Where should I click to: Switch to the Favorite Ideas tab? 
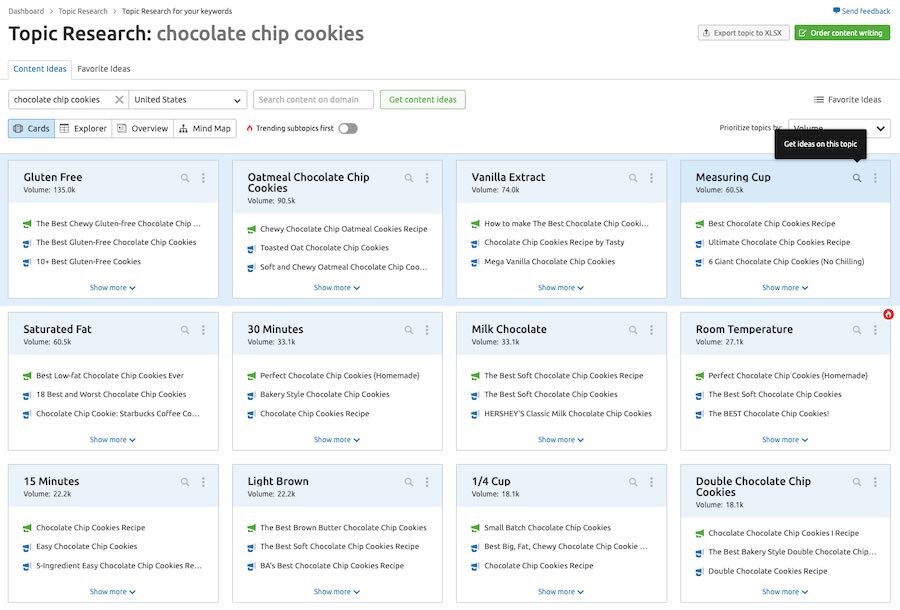tap(104, 69)
